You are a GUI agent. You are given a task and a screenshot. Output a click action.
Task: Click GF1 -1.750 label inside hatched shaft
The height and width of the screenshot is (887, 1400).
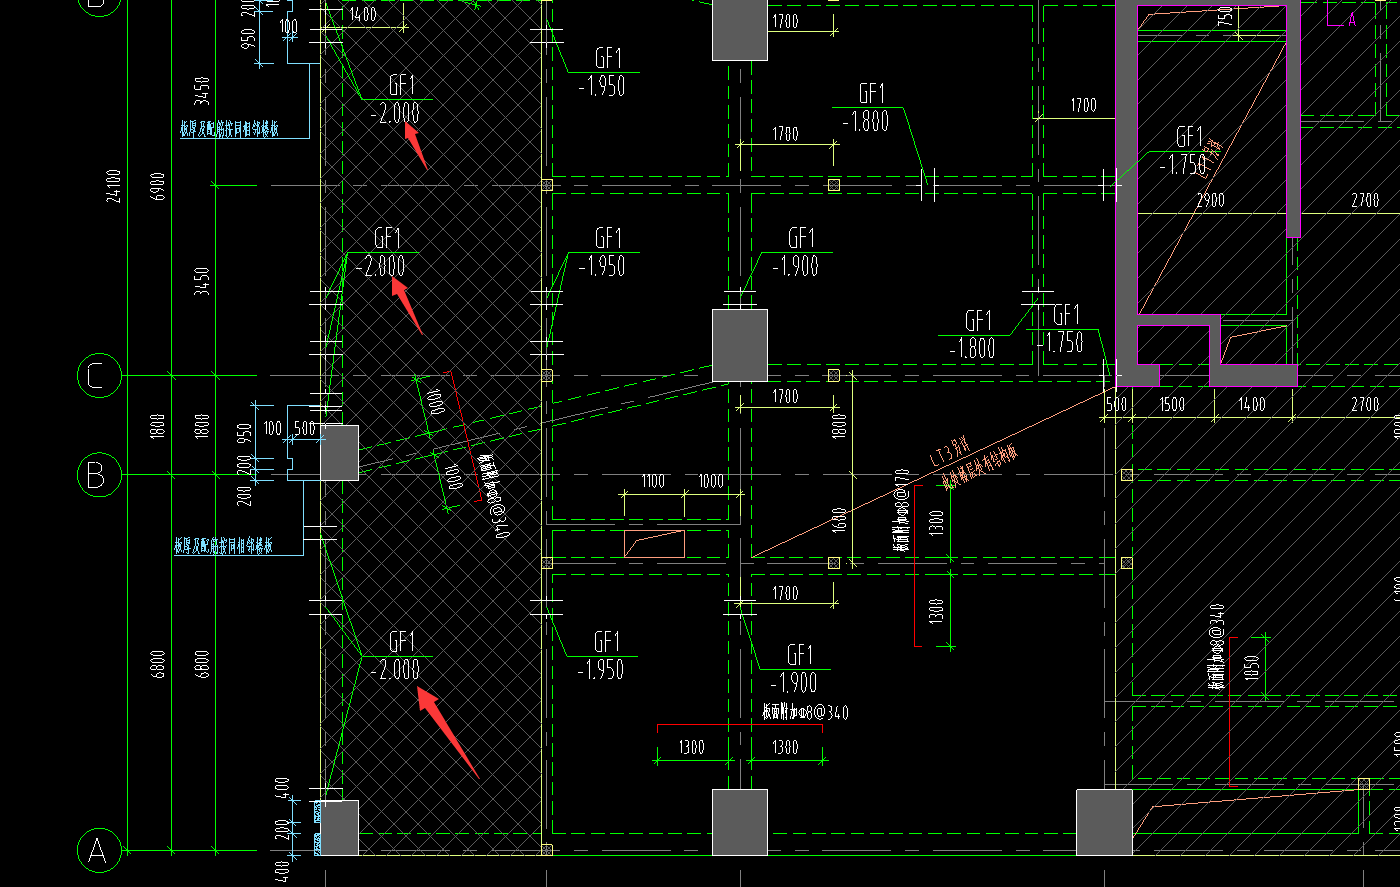(x=1185, y=150)
